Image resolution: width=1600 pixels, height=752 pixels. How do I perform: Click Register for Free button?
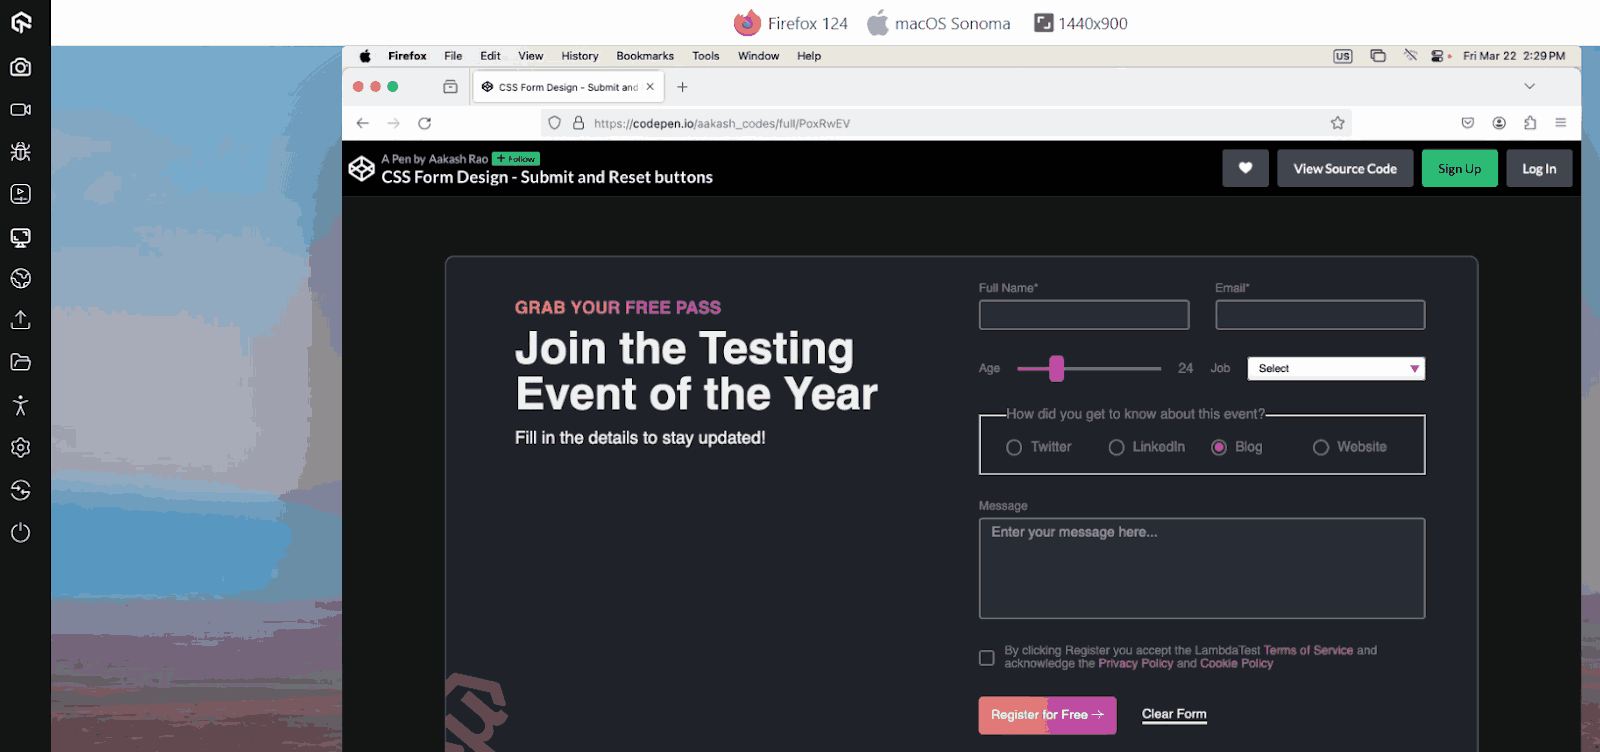[1047, 715]
